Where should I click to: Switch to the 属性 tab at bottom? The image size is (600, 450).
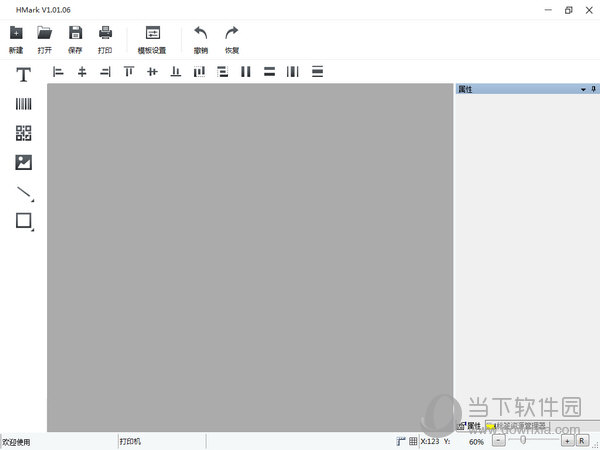pos(470,426)
